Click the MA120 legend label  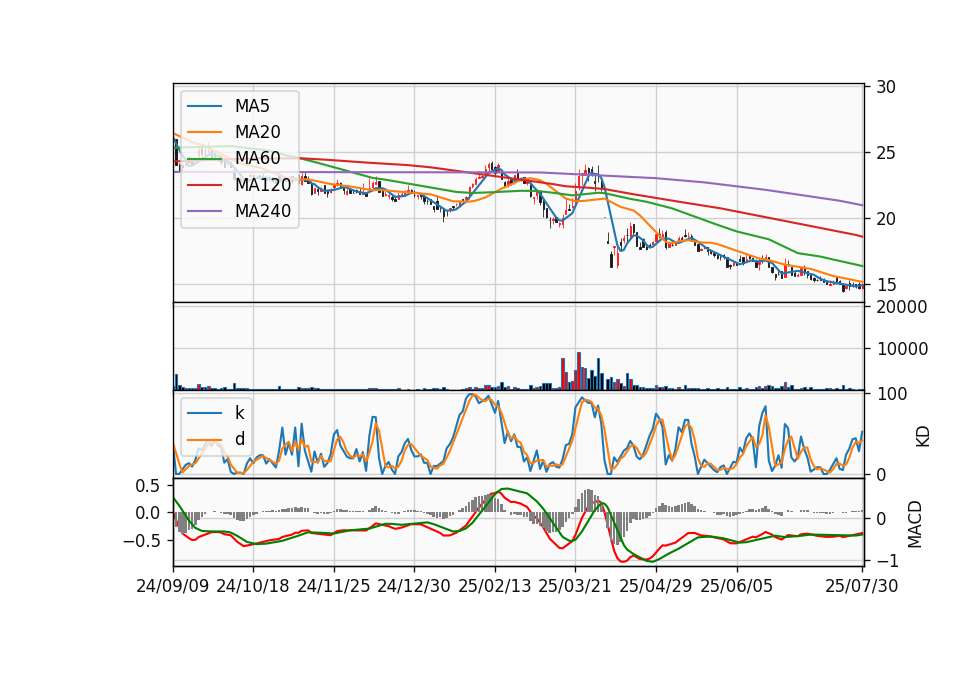tap(263, 184)
